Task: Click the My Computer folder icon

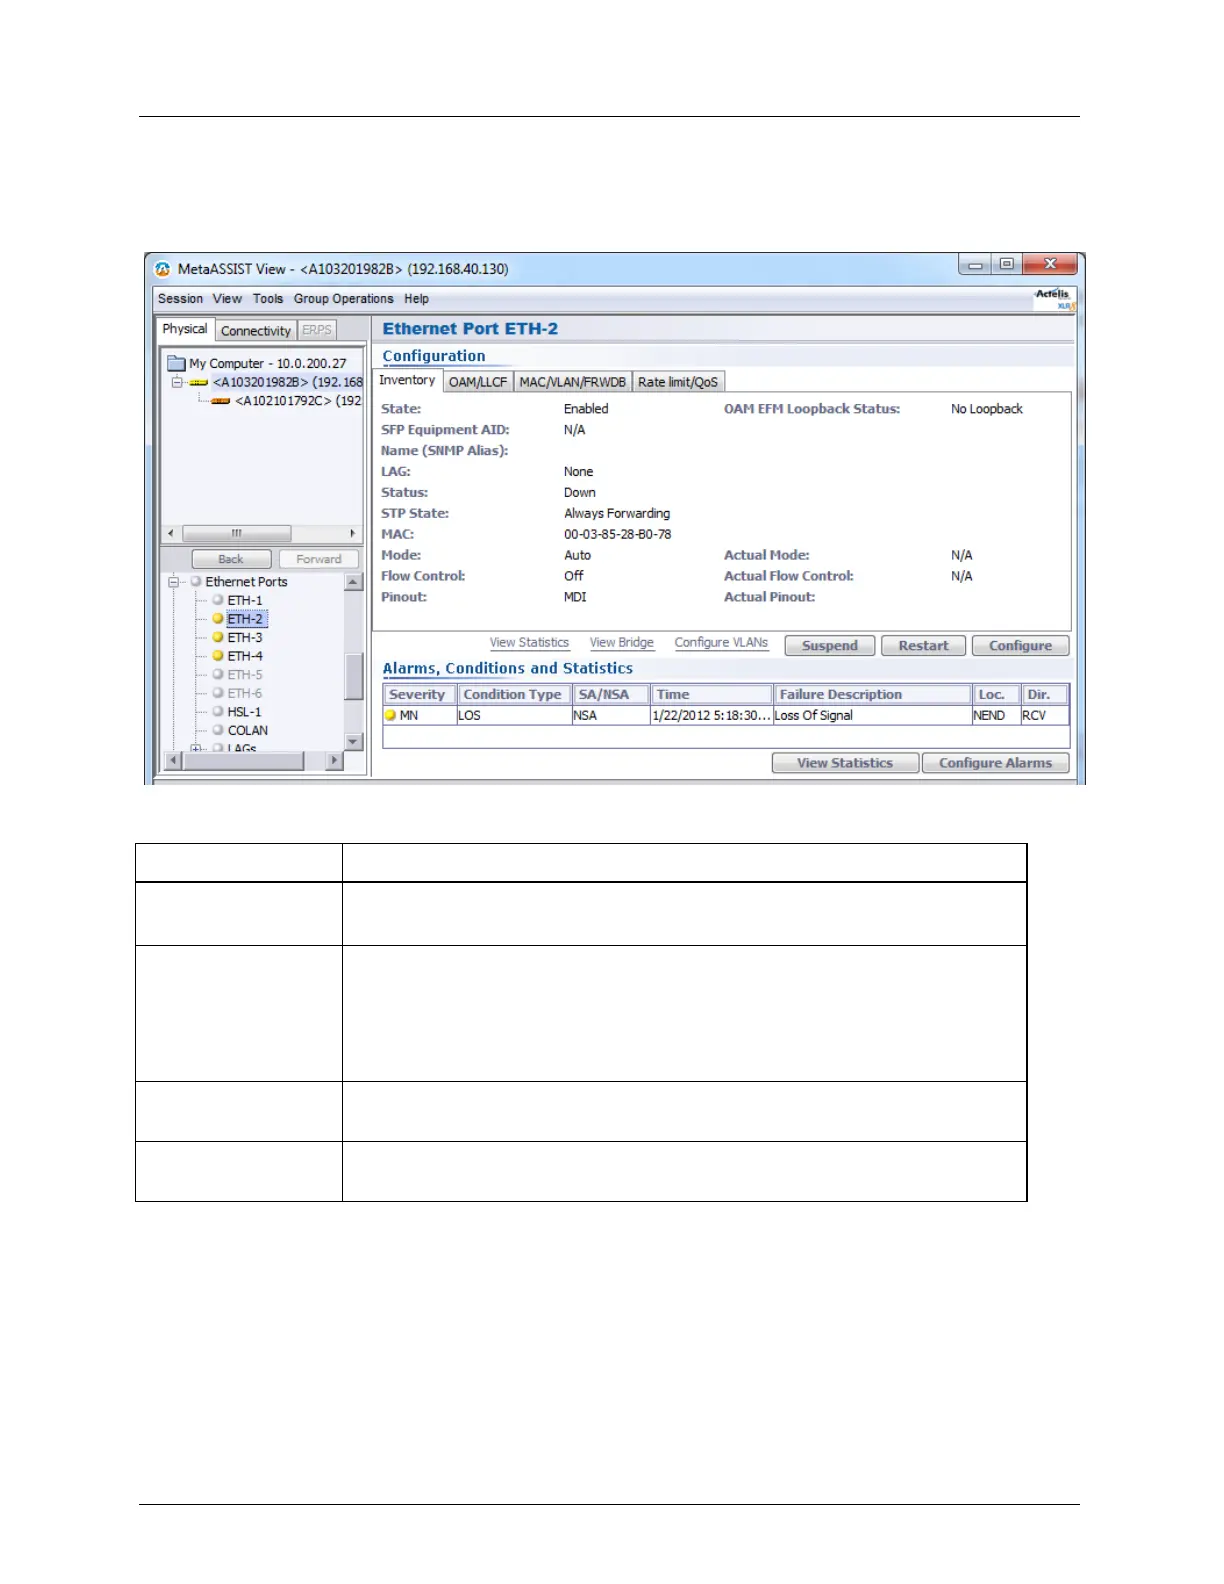Action: click(176, 363)
